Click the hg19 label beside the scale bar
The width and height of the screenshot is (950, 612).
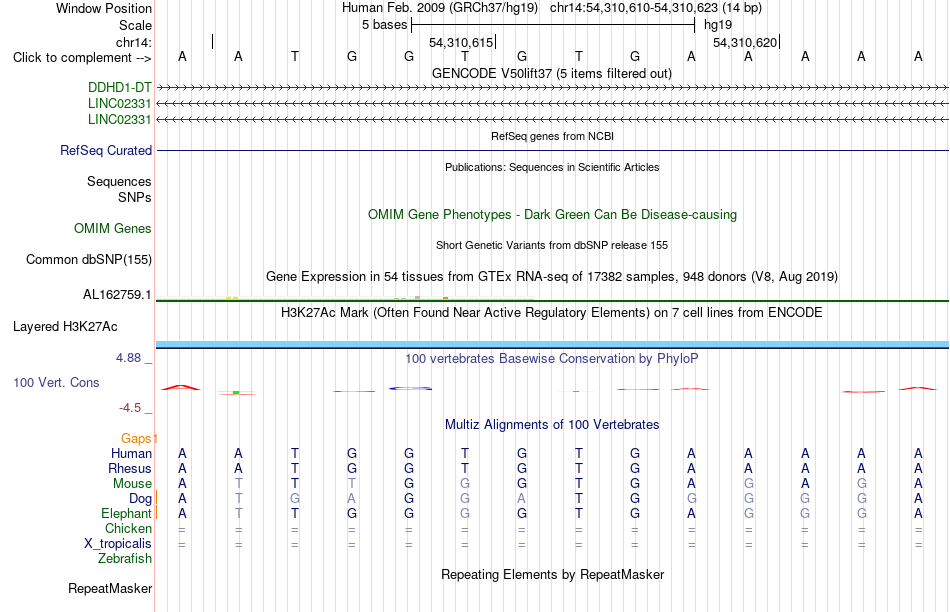718,25
